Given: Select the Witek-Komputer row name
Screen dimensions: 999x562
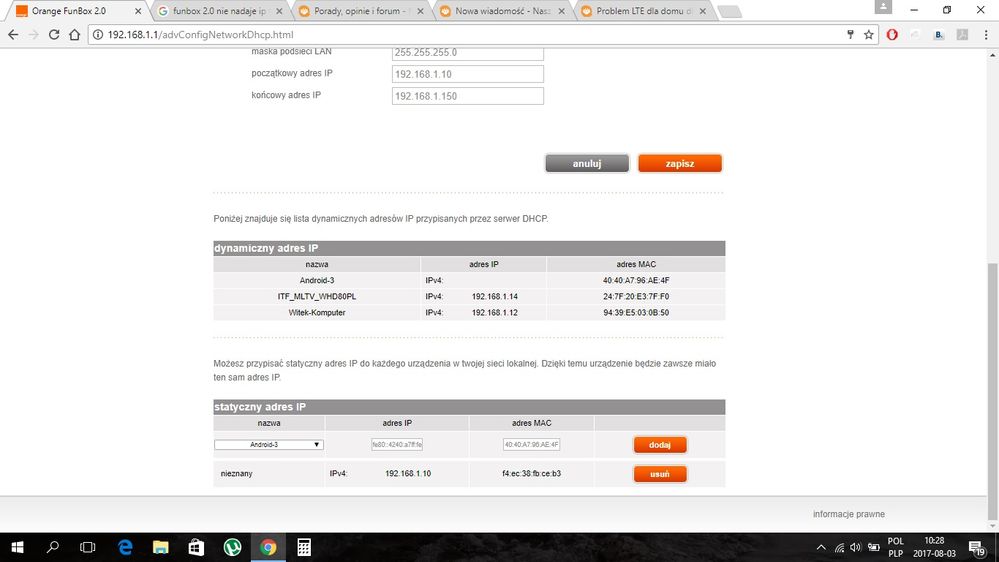Looking at the screenshot, I should [x=317, y=313].
